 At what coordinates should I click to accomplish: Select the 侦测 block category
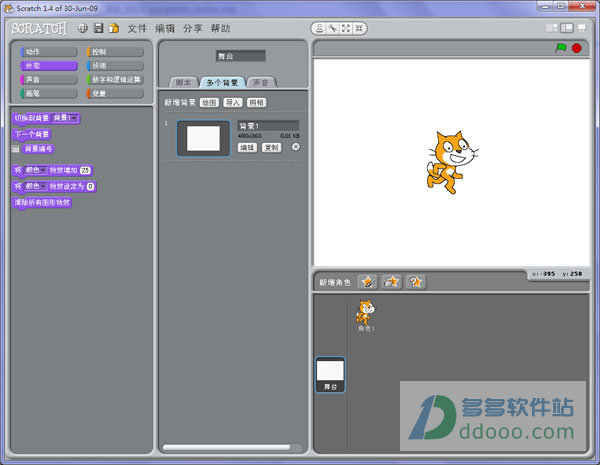pos(115,66)
